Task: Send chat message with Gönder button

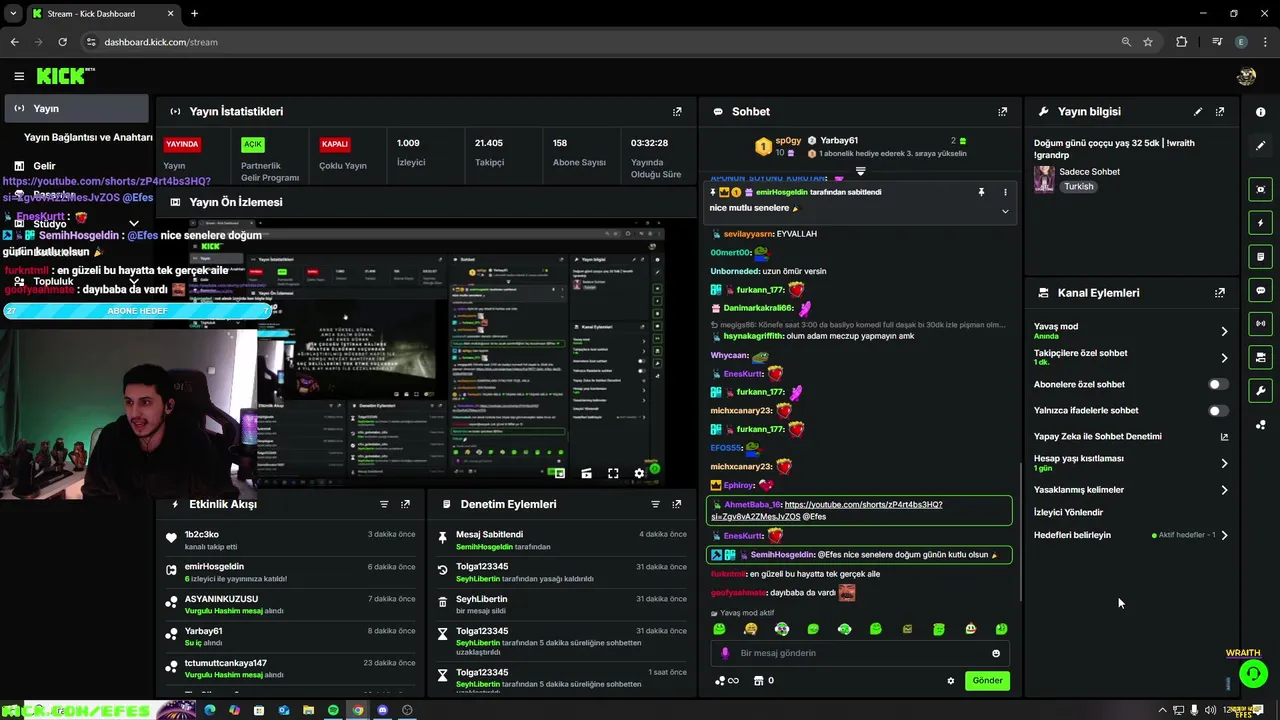Action: (987, 681)
